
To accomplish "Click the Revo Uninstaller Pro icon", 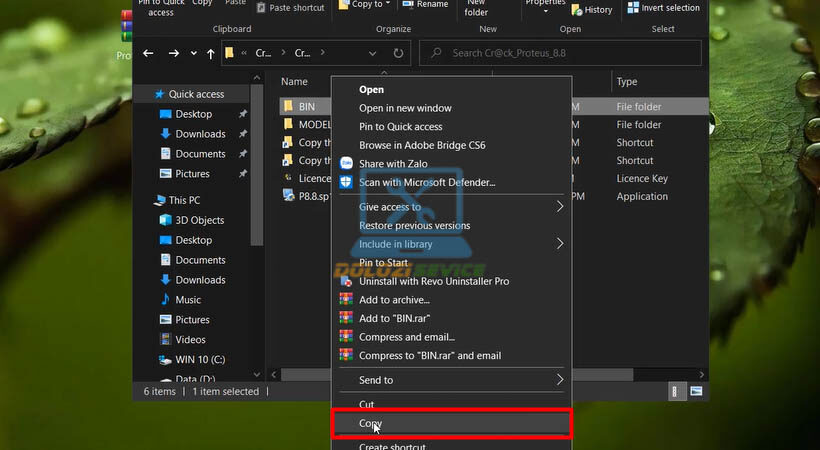I will [346, 281].
